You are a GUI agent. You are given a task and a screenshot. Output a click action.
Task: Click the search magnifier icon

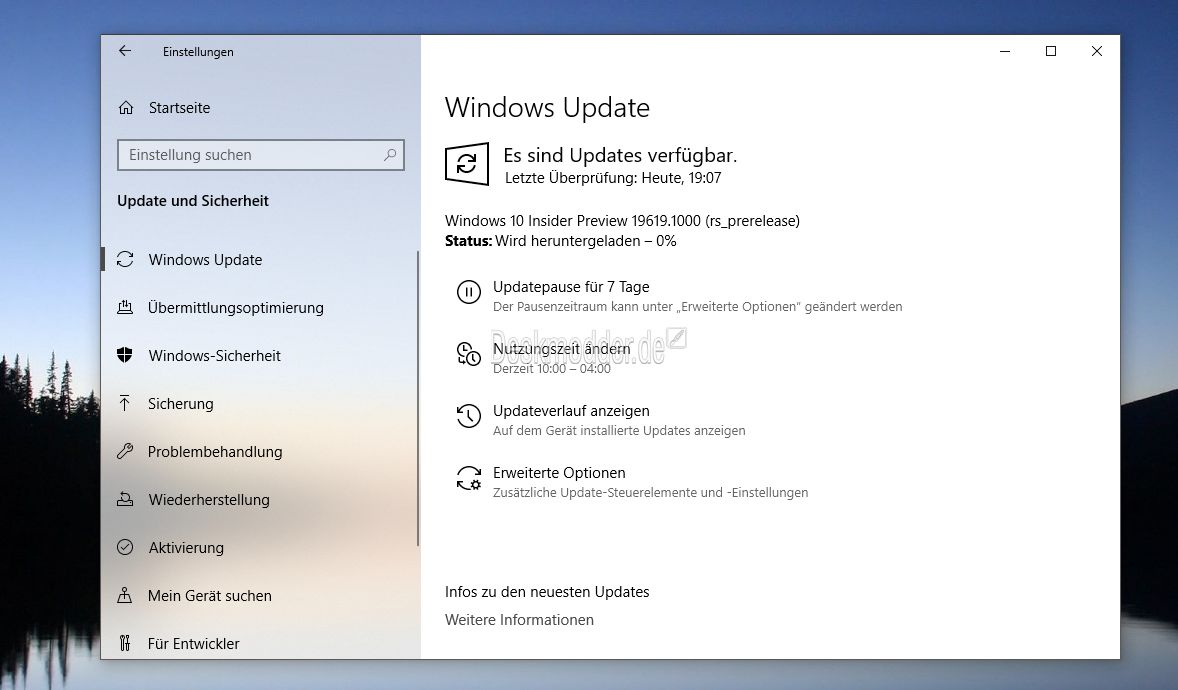[x=390, y=155]
